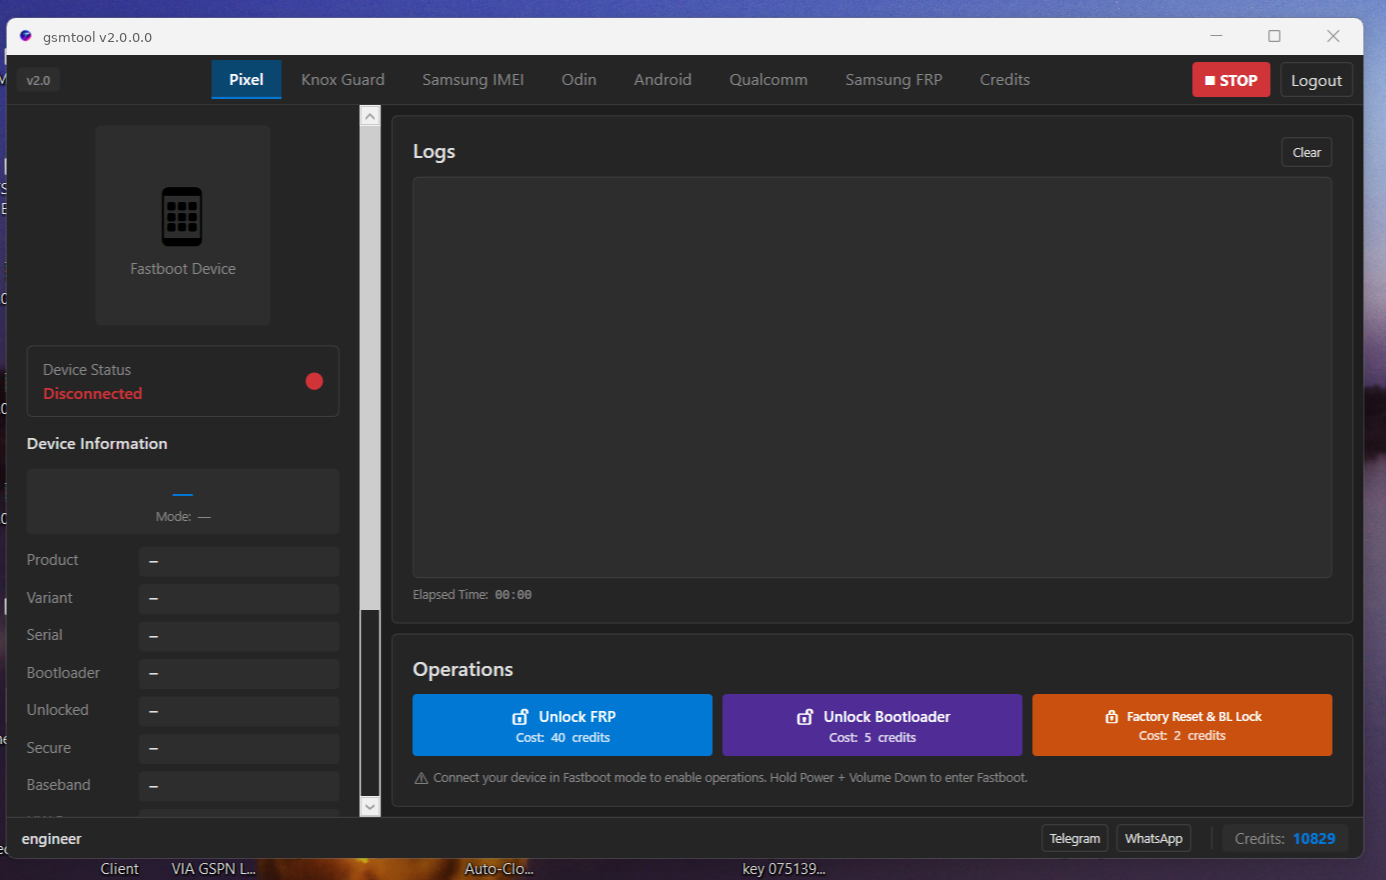Open the Odin tab
Viewport: 1386px width, 880px height.
pos(579,80)
